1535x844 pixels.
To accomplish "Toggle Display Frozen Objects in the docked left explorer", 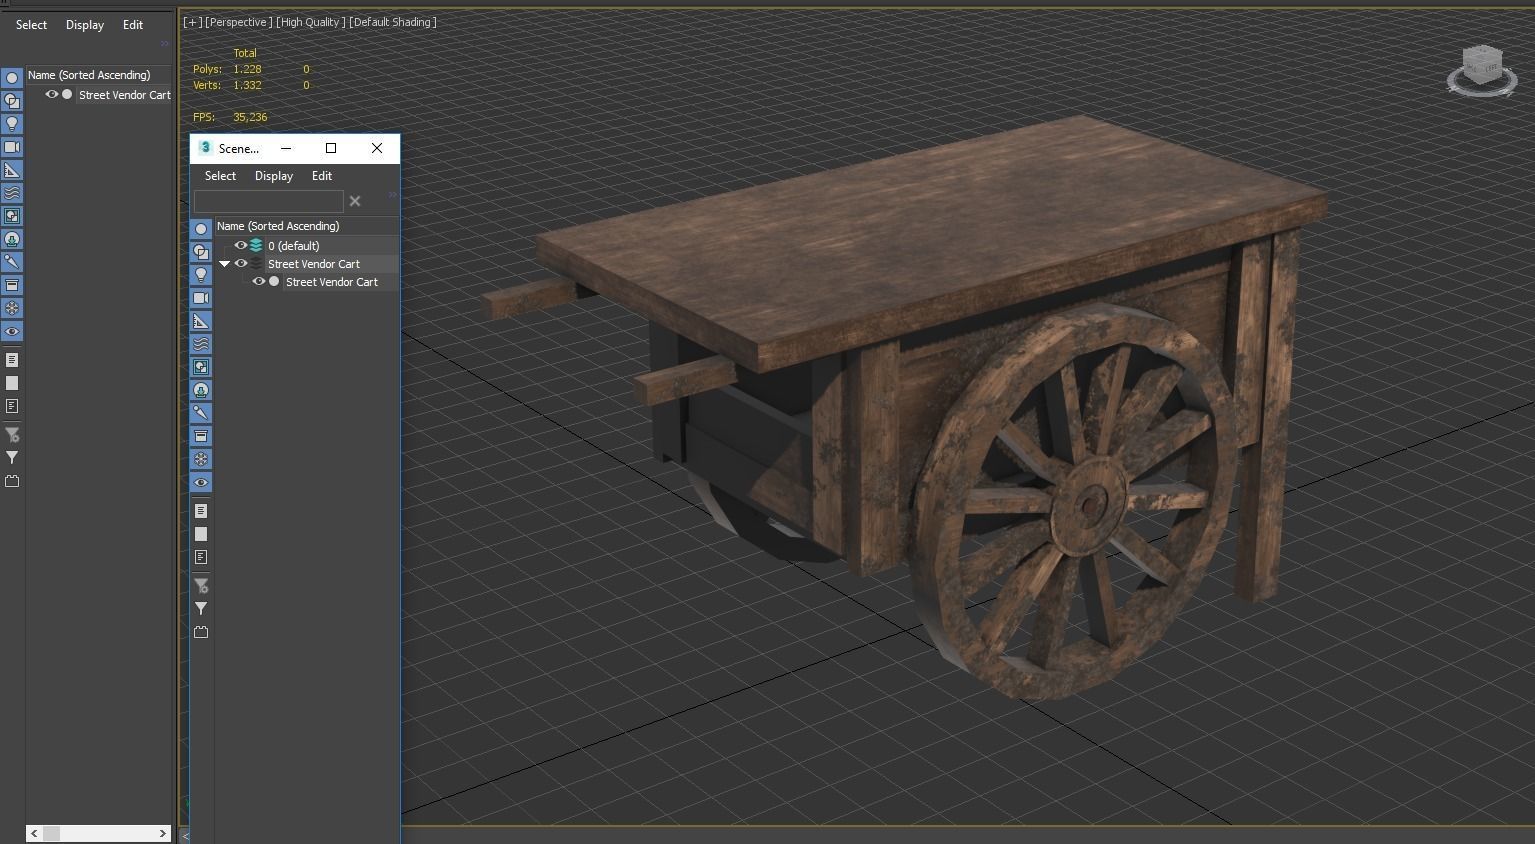I will (12, 308).
